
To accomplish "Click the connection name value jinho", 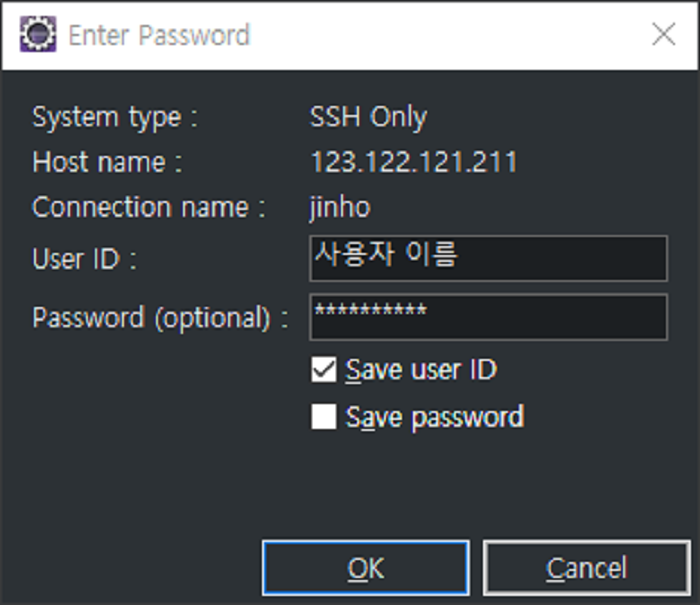I will (340, 208).
